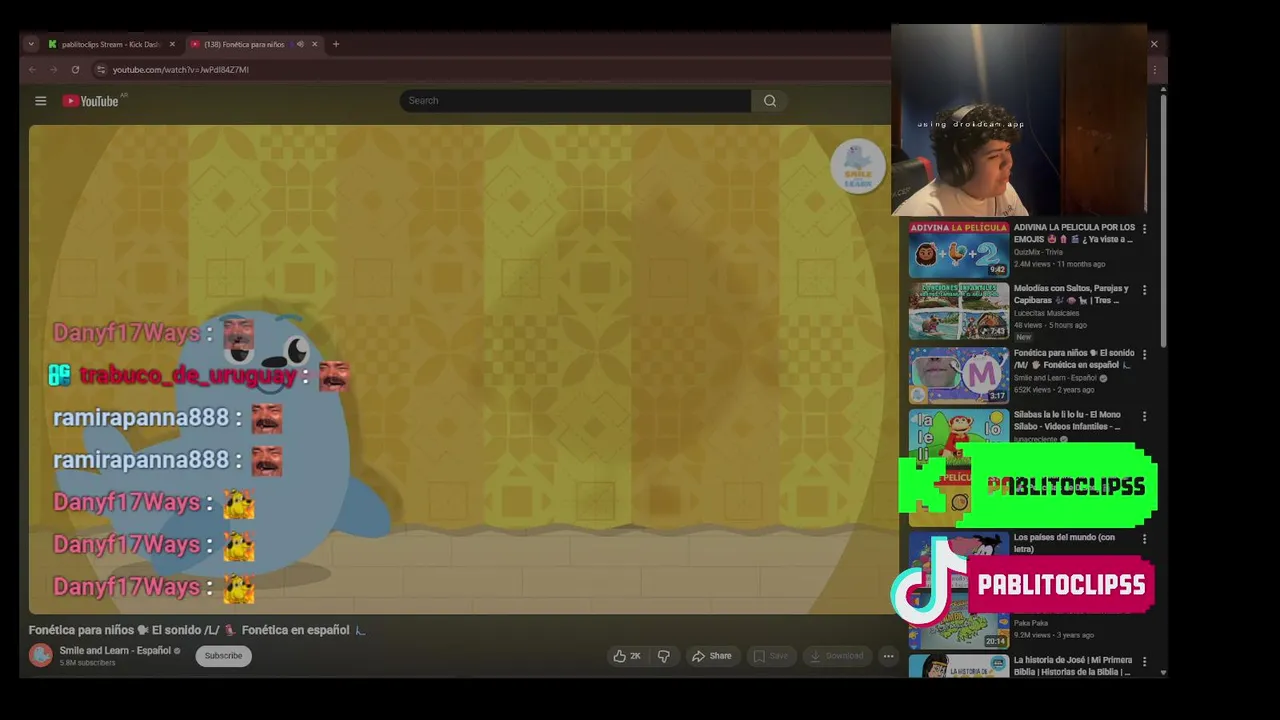Open more actions ellipsis under the video

(888, 656)
